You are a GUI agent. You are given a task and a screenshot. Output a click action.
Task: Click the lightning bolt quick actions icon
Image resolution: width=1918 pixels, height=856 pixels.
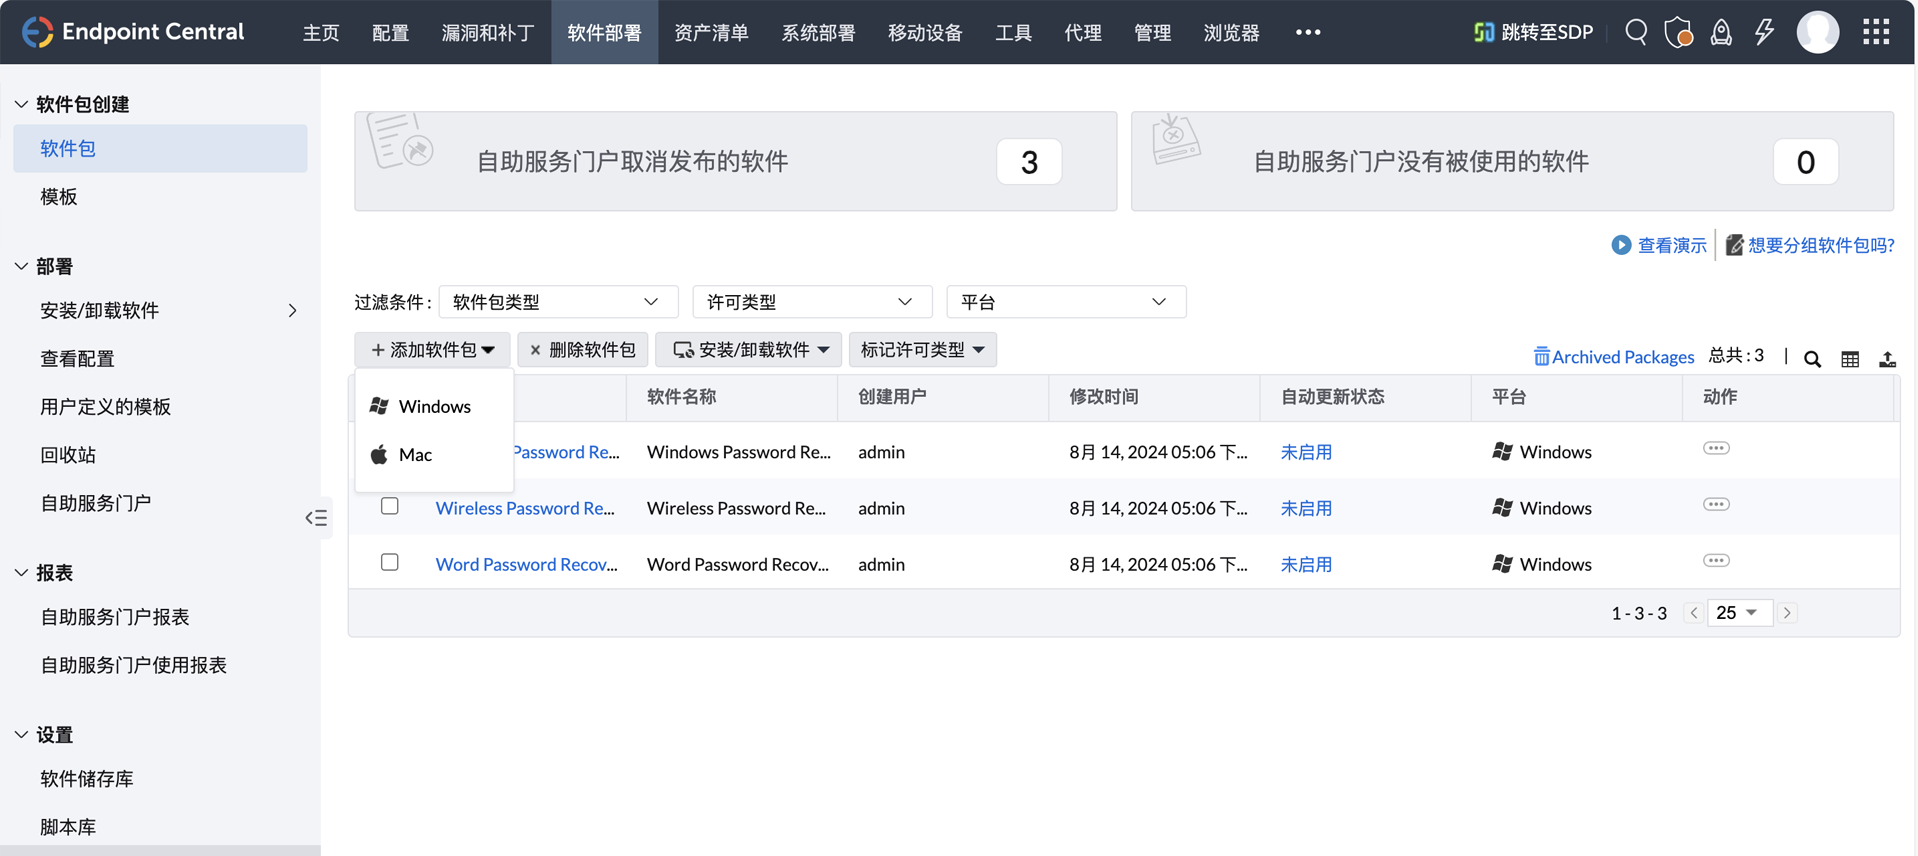[x=1764, y=32]
